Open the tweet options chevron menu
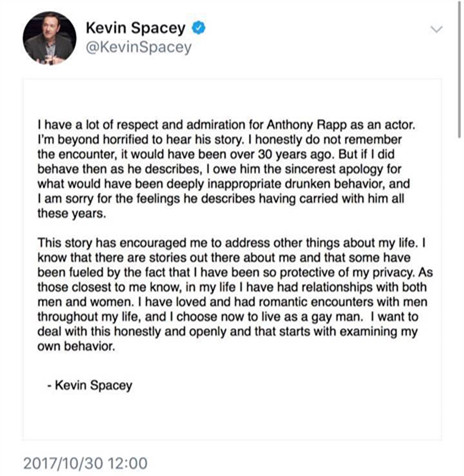 pyautogui.click(x=436, y=29)
